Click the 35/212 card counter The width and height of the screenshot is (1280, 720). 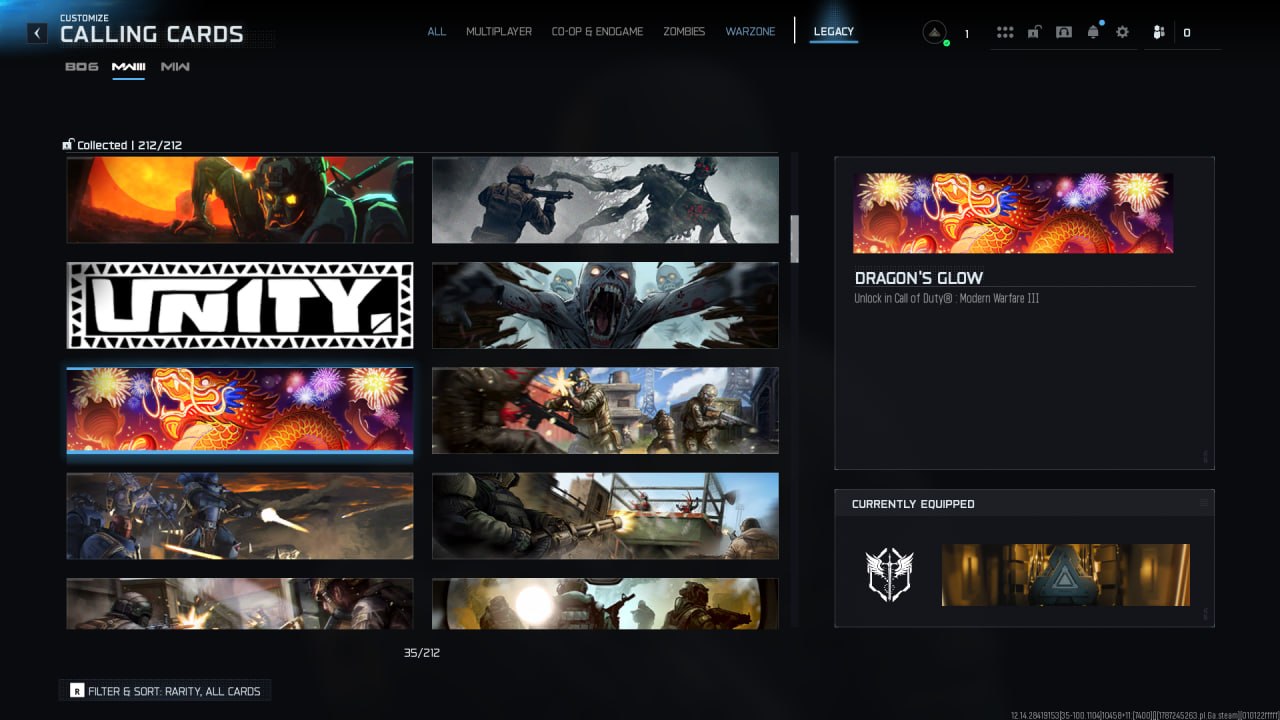click(x=422, y=653)
